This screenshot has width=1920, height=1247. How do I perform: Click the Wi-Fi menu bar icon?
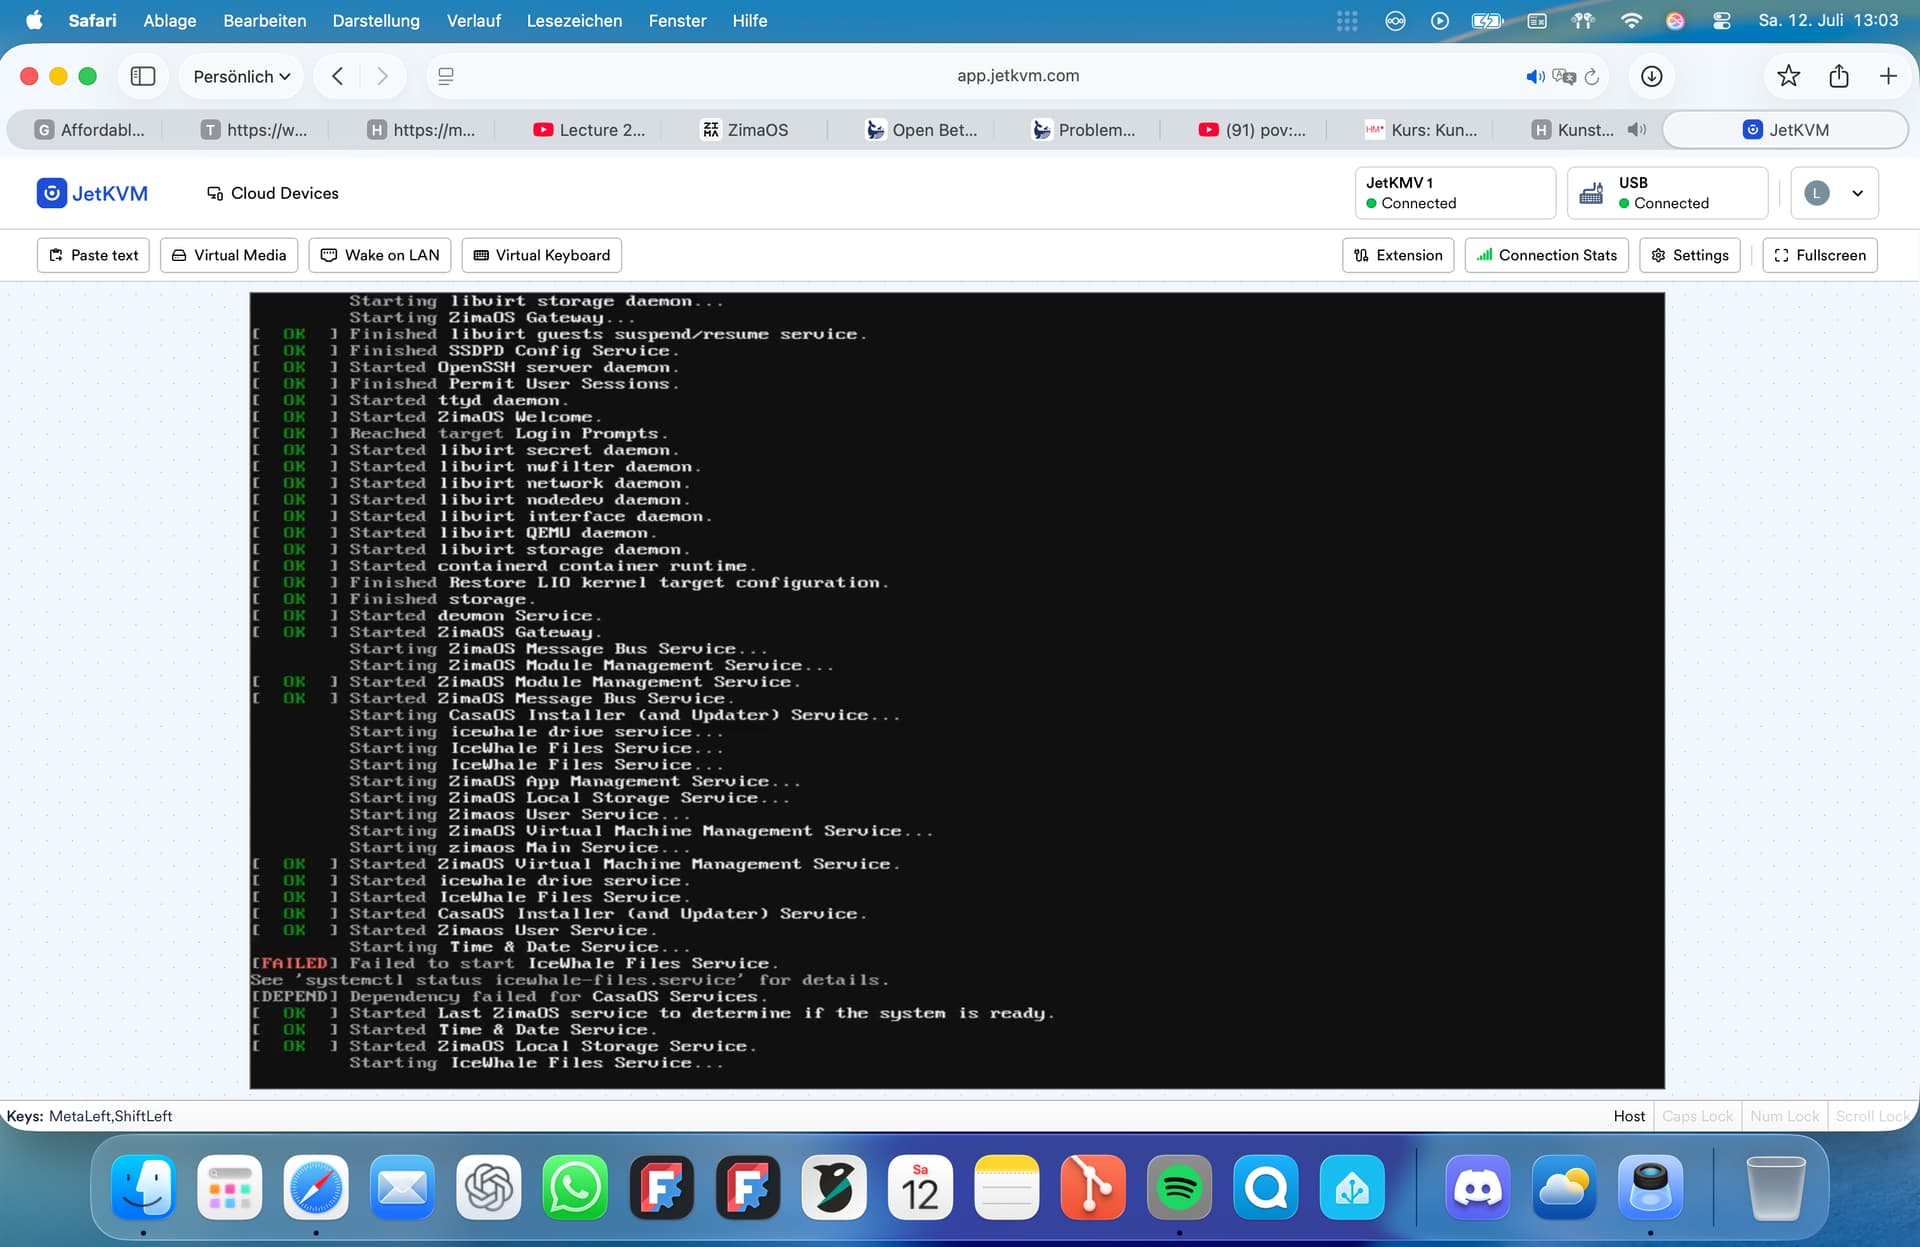(x=1630, y=20)
